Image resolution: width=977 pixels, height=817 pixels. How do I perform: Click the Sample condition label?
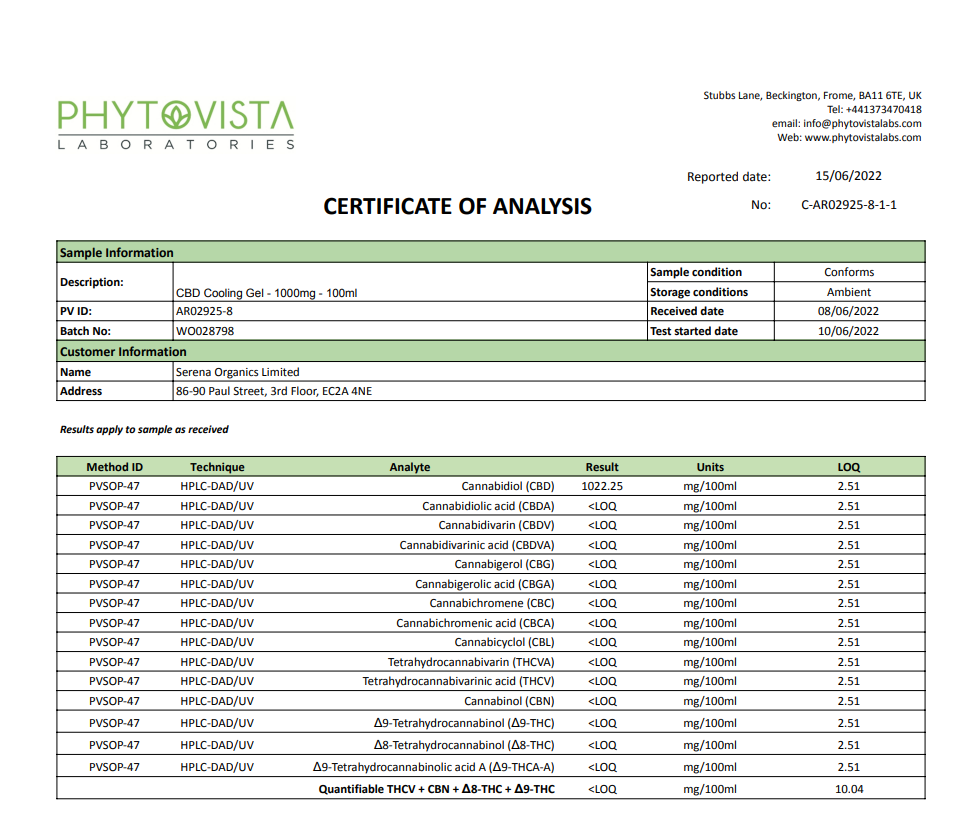click(696, 272)
